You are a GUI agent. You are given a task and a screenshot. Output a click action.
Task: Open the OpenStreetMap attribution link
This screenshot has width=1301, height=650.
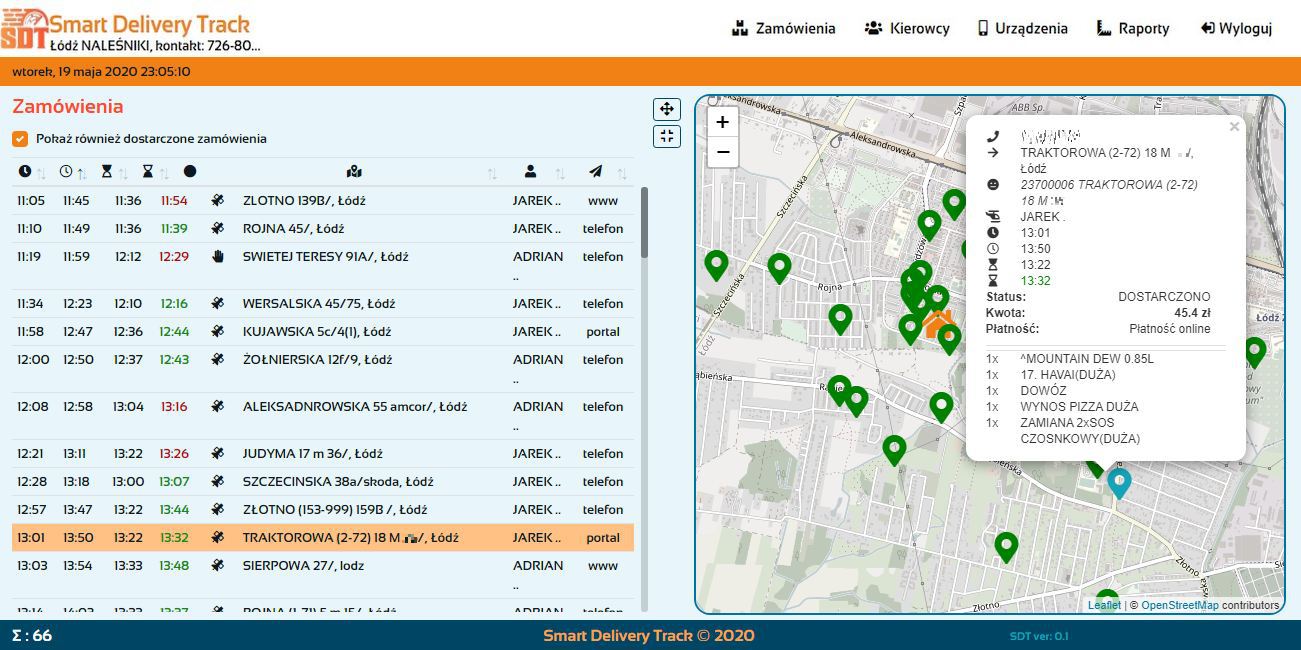pyautogui.click(x=1180, y=605)
